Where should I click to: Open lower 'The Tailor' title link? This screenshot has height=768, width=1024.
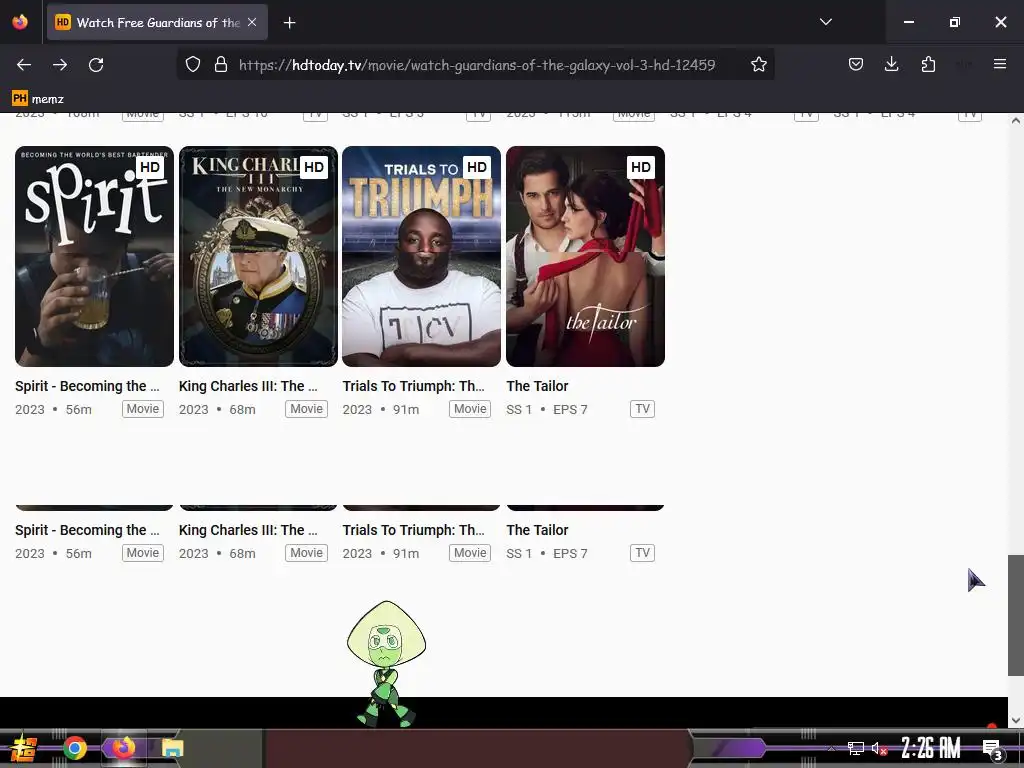(537, 530)
